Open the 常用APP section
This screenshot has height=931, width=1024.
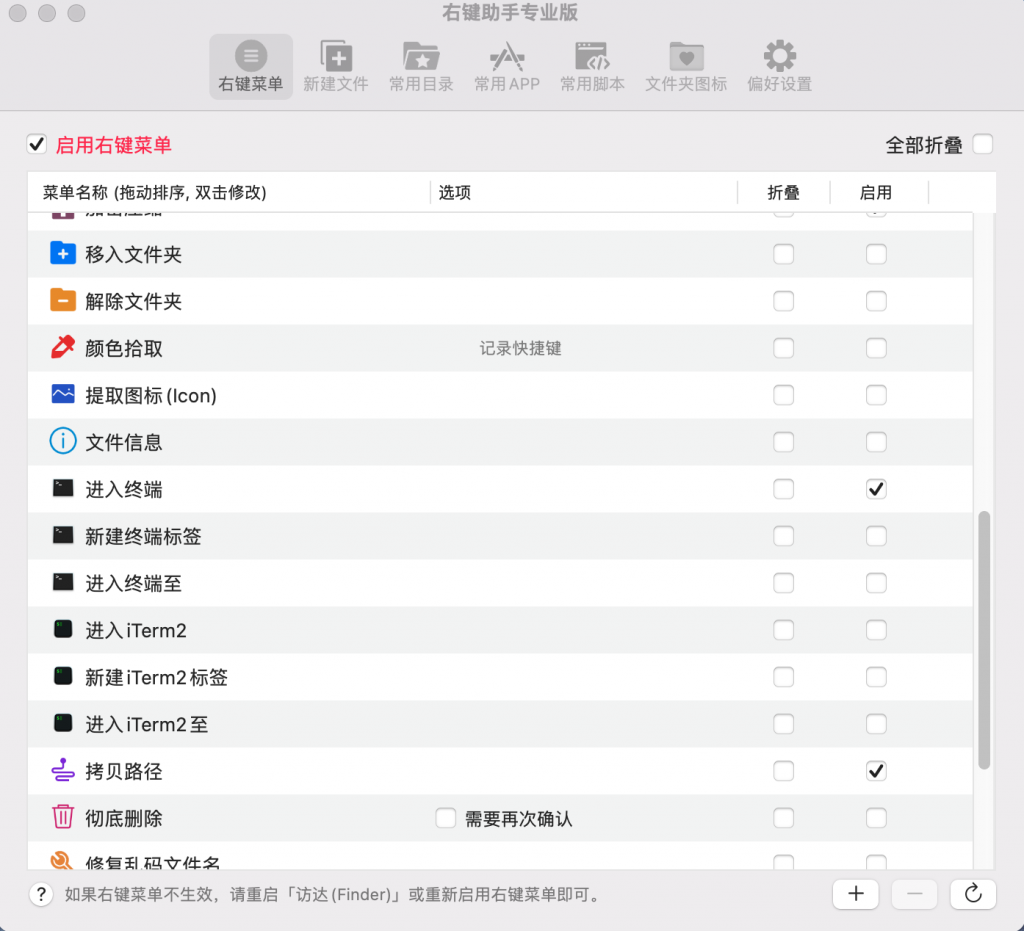click(506, 62)
